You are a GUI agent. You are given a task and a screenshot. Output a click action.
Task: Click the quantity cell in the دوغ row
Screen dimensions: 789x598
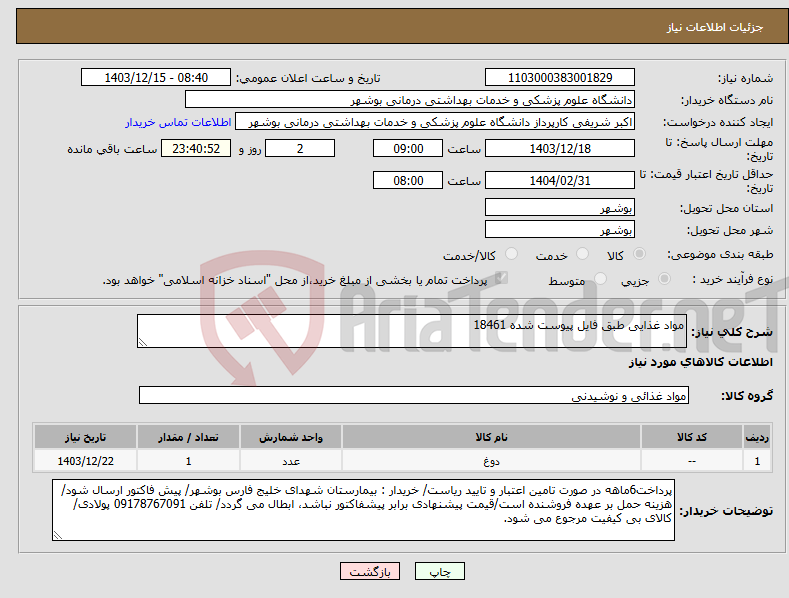(x=188, y=461)
